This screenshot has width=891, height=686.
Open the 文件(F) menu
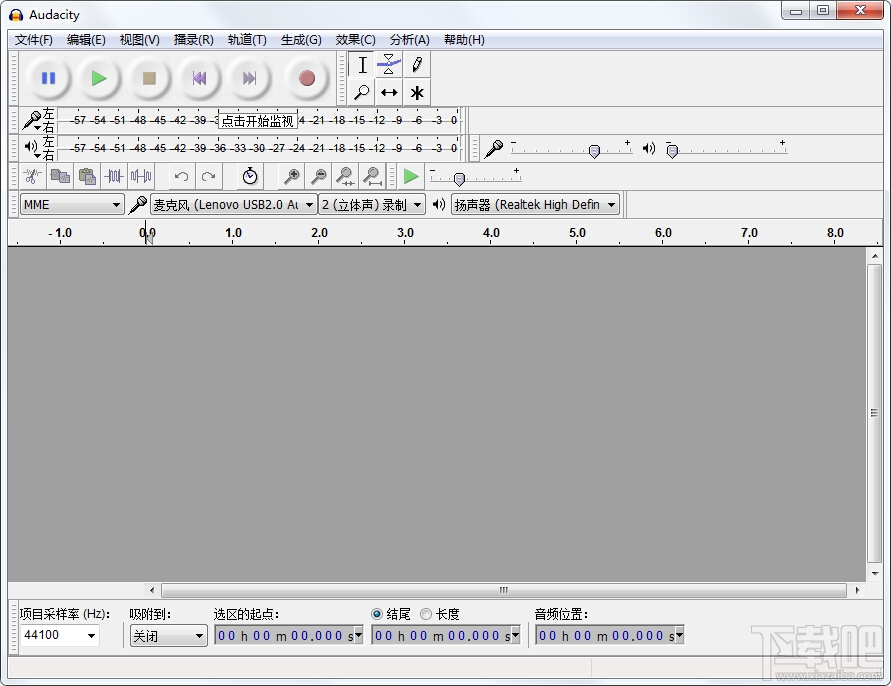coord(34,40)
